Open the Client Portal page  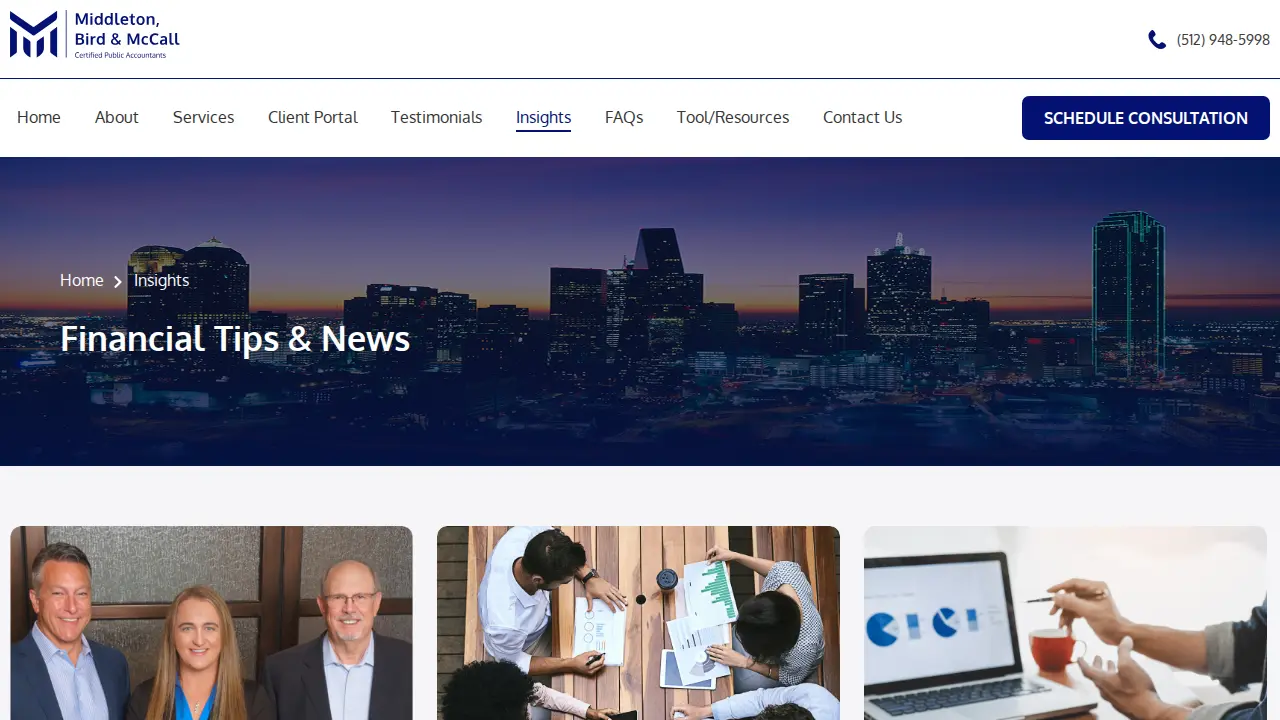[x=313, y=117]
